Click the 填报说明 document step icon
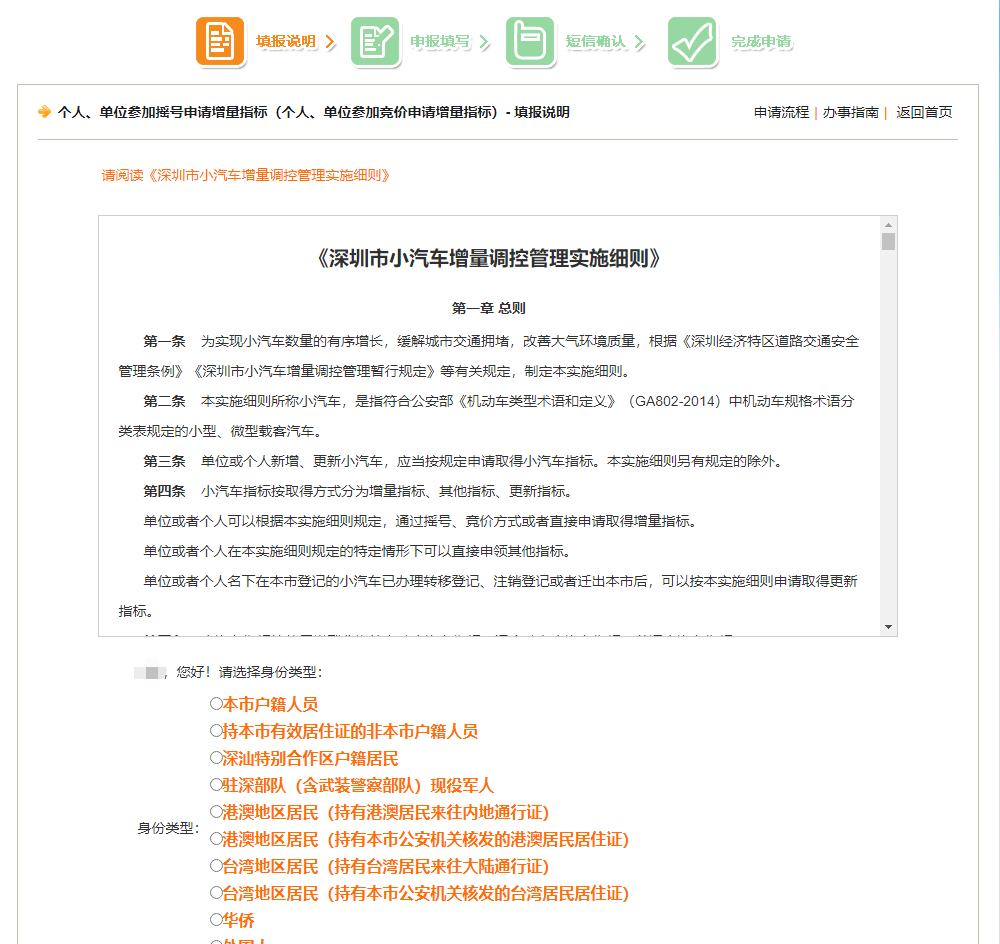Viewport: 1000px width, 944px height. point(220,42)
